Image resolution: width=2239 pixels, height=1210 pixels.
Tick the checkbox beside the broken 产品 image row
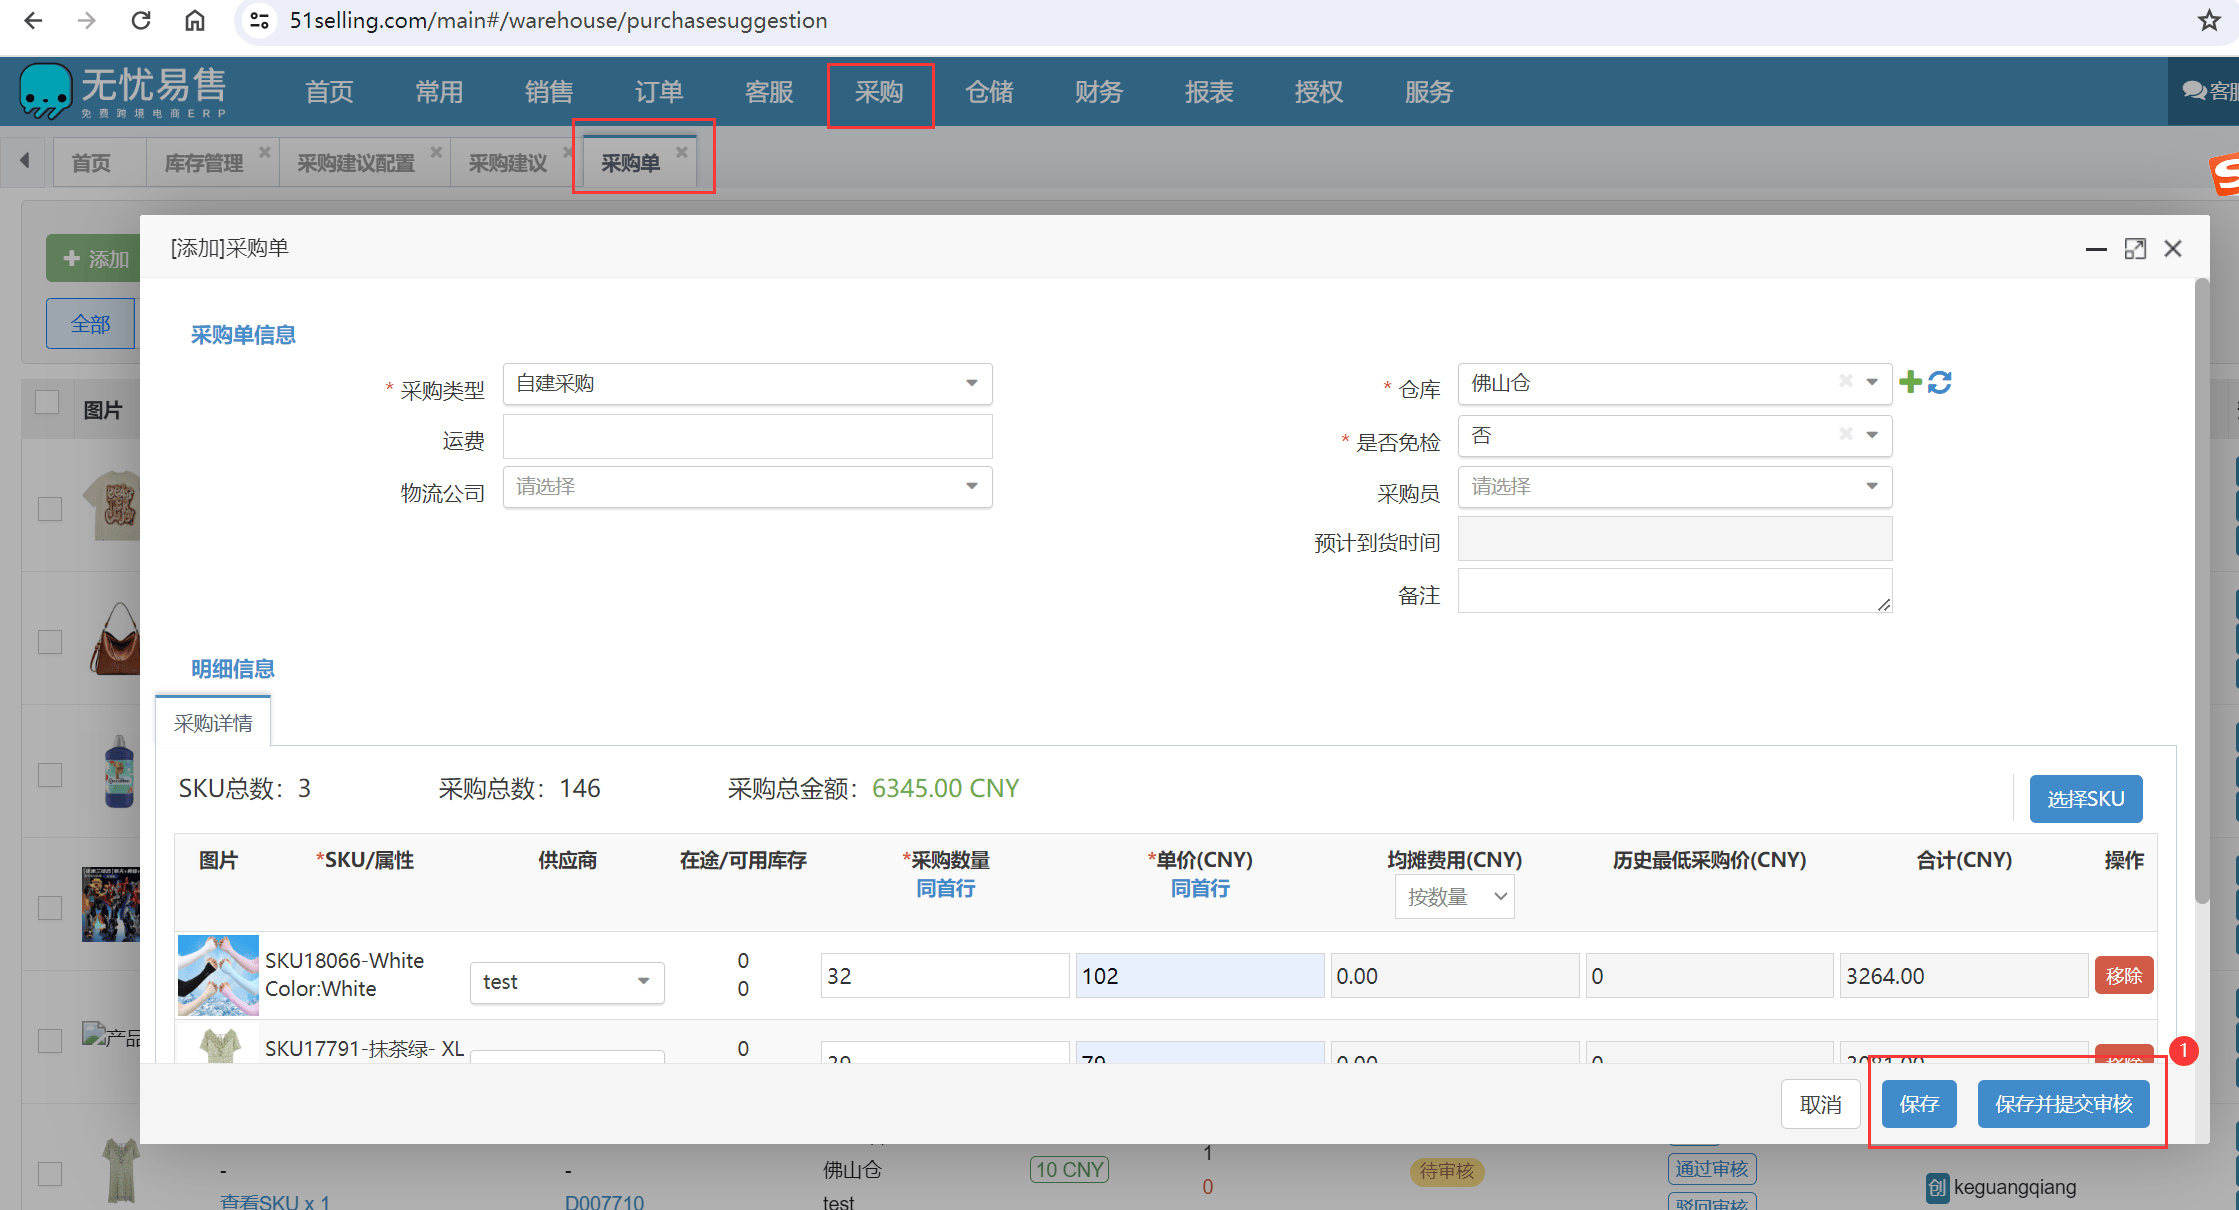(50, 1040)
